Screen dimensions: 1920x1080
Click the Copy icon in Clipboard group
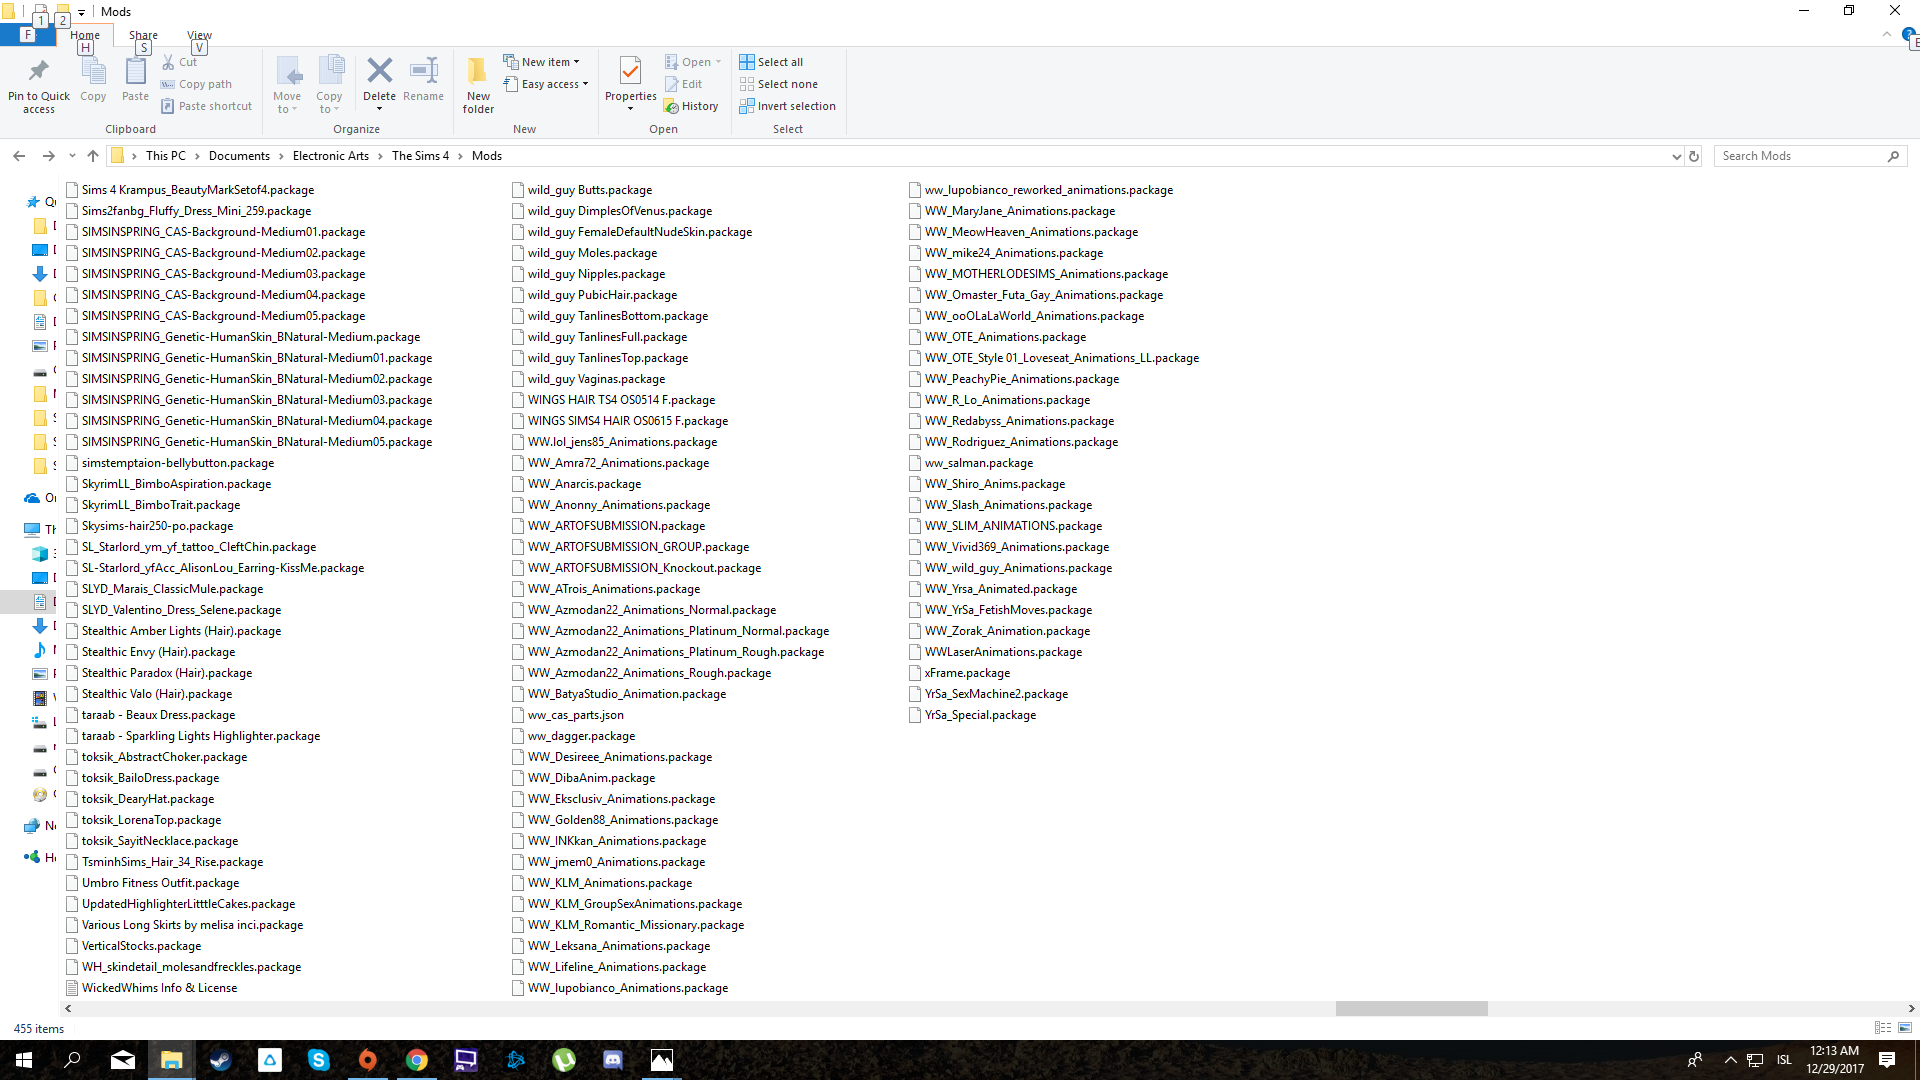coord(93,72)
